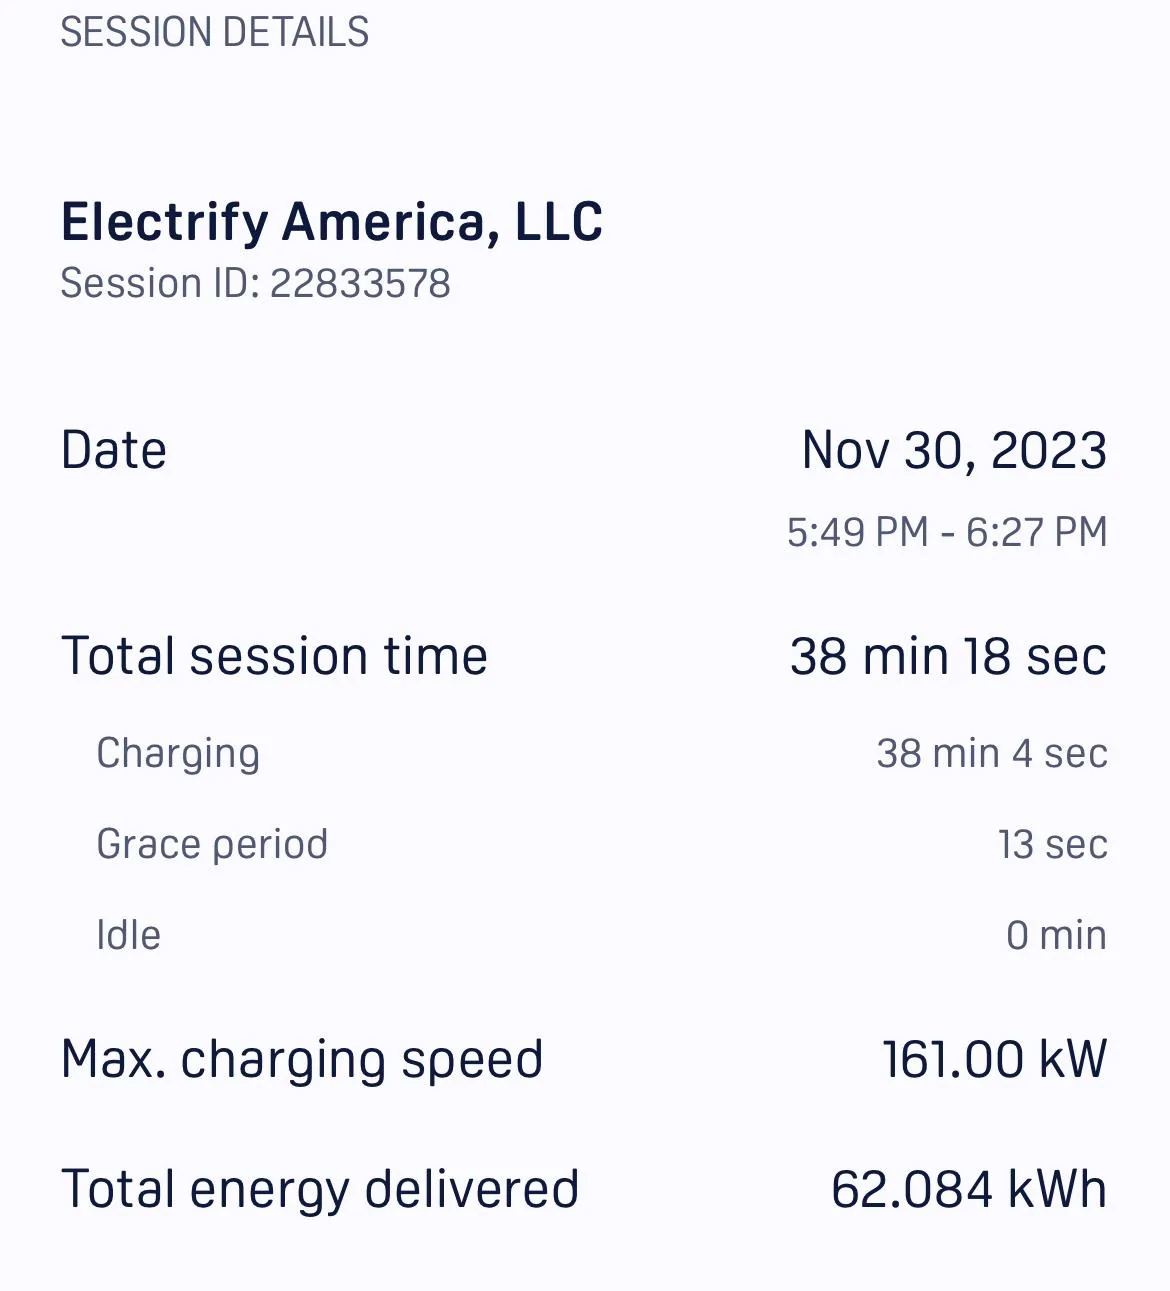Screen dimensions: 1170x1291
Task: Select the Total session time label
Action: [275, 657]
